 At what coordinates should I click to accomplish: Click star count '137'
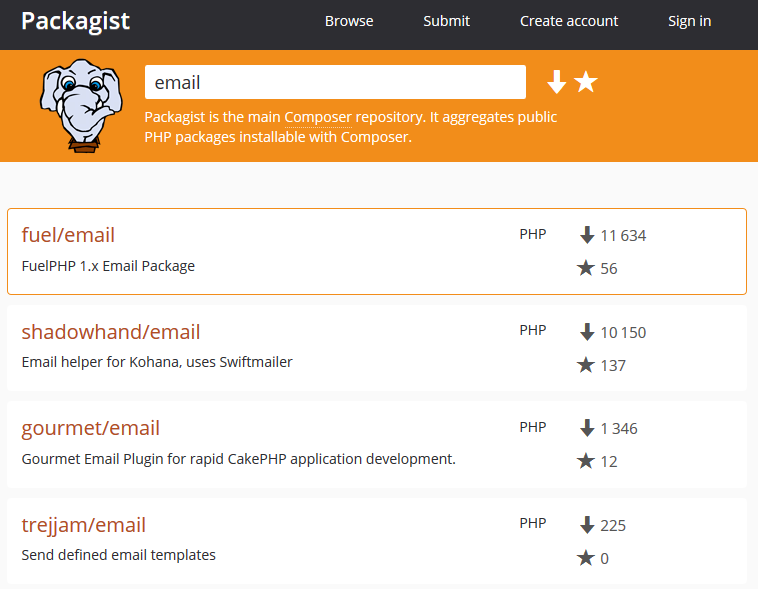click(613, 366)
